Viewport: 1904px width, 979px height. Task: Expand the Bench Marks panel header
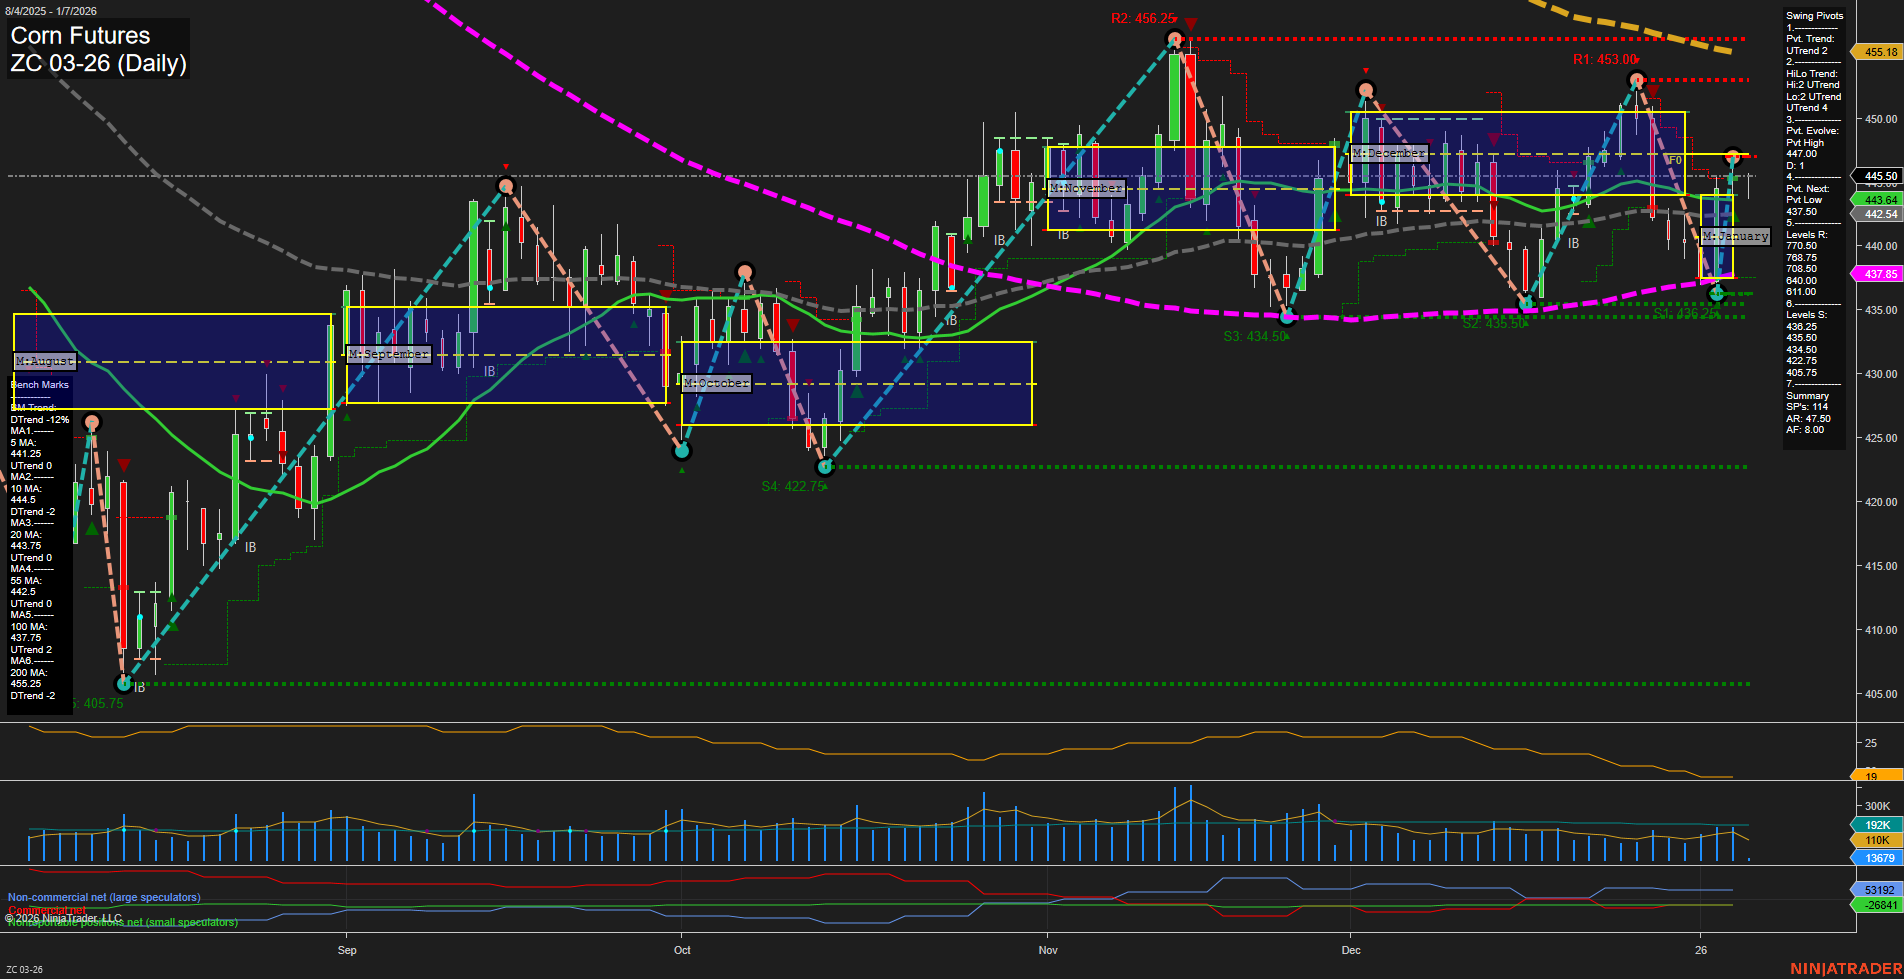click(x=38, y=384)
